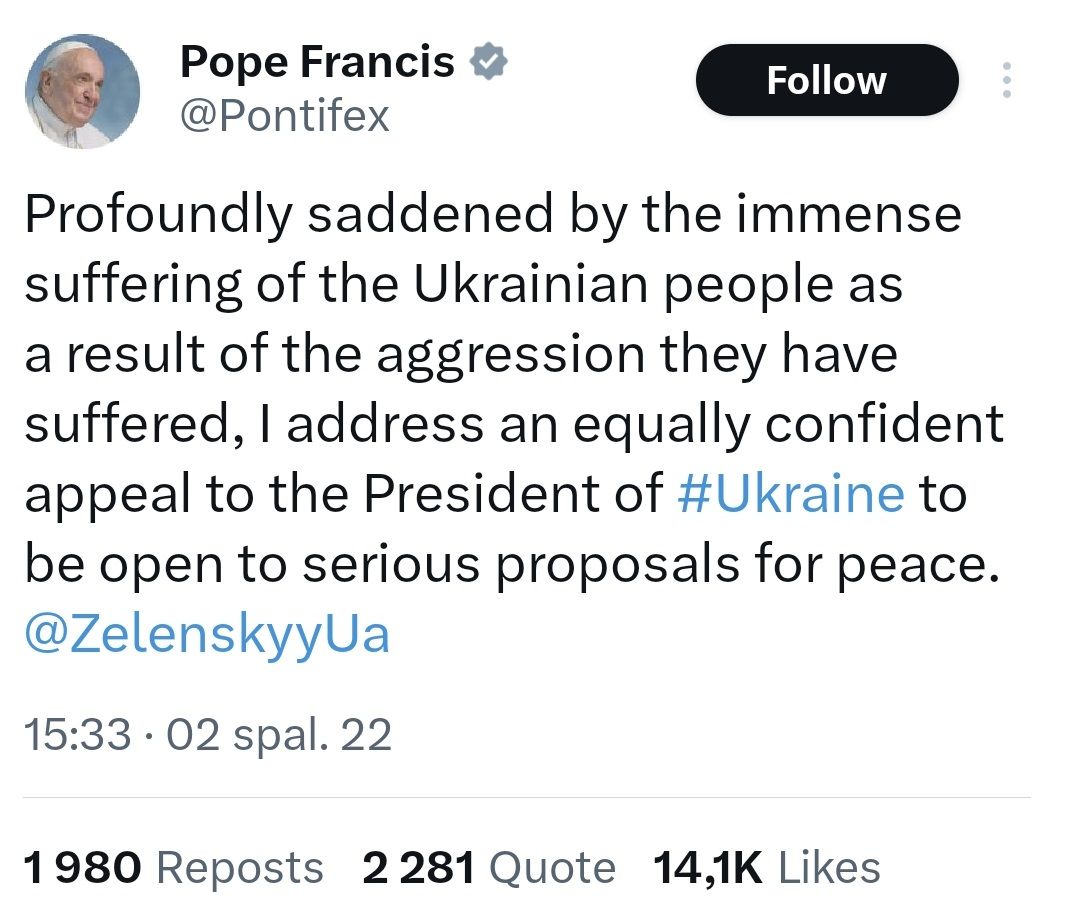The height and width of the screenshot is (923, 1067).
Task: View the 1 980 repost number
Action: click(84, 868)
